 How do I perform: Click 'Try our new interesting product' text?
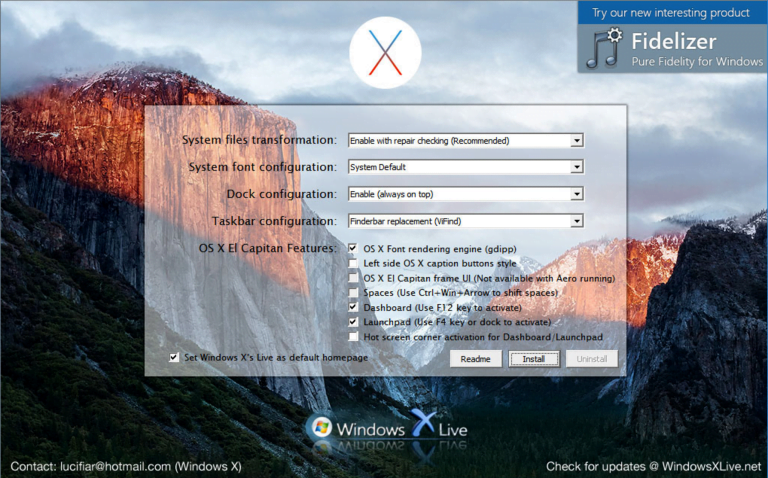pos(671,13)
